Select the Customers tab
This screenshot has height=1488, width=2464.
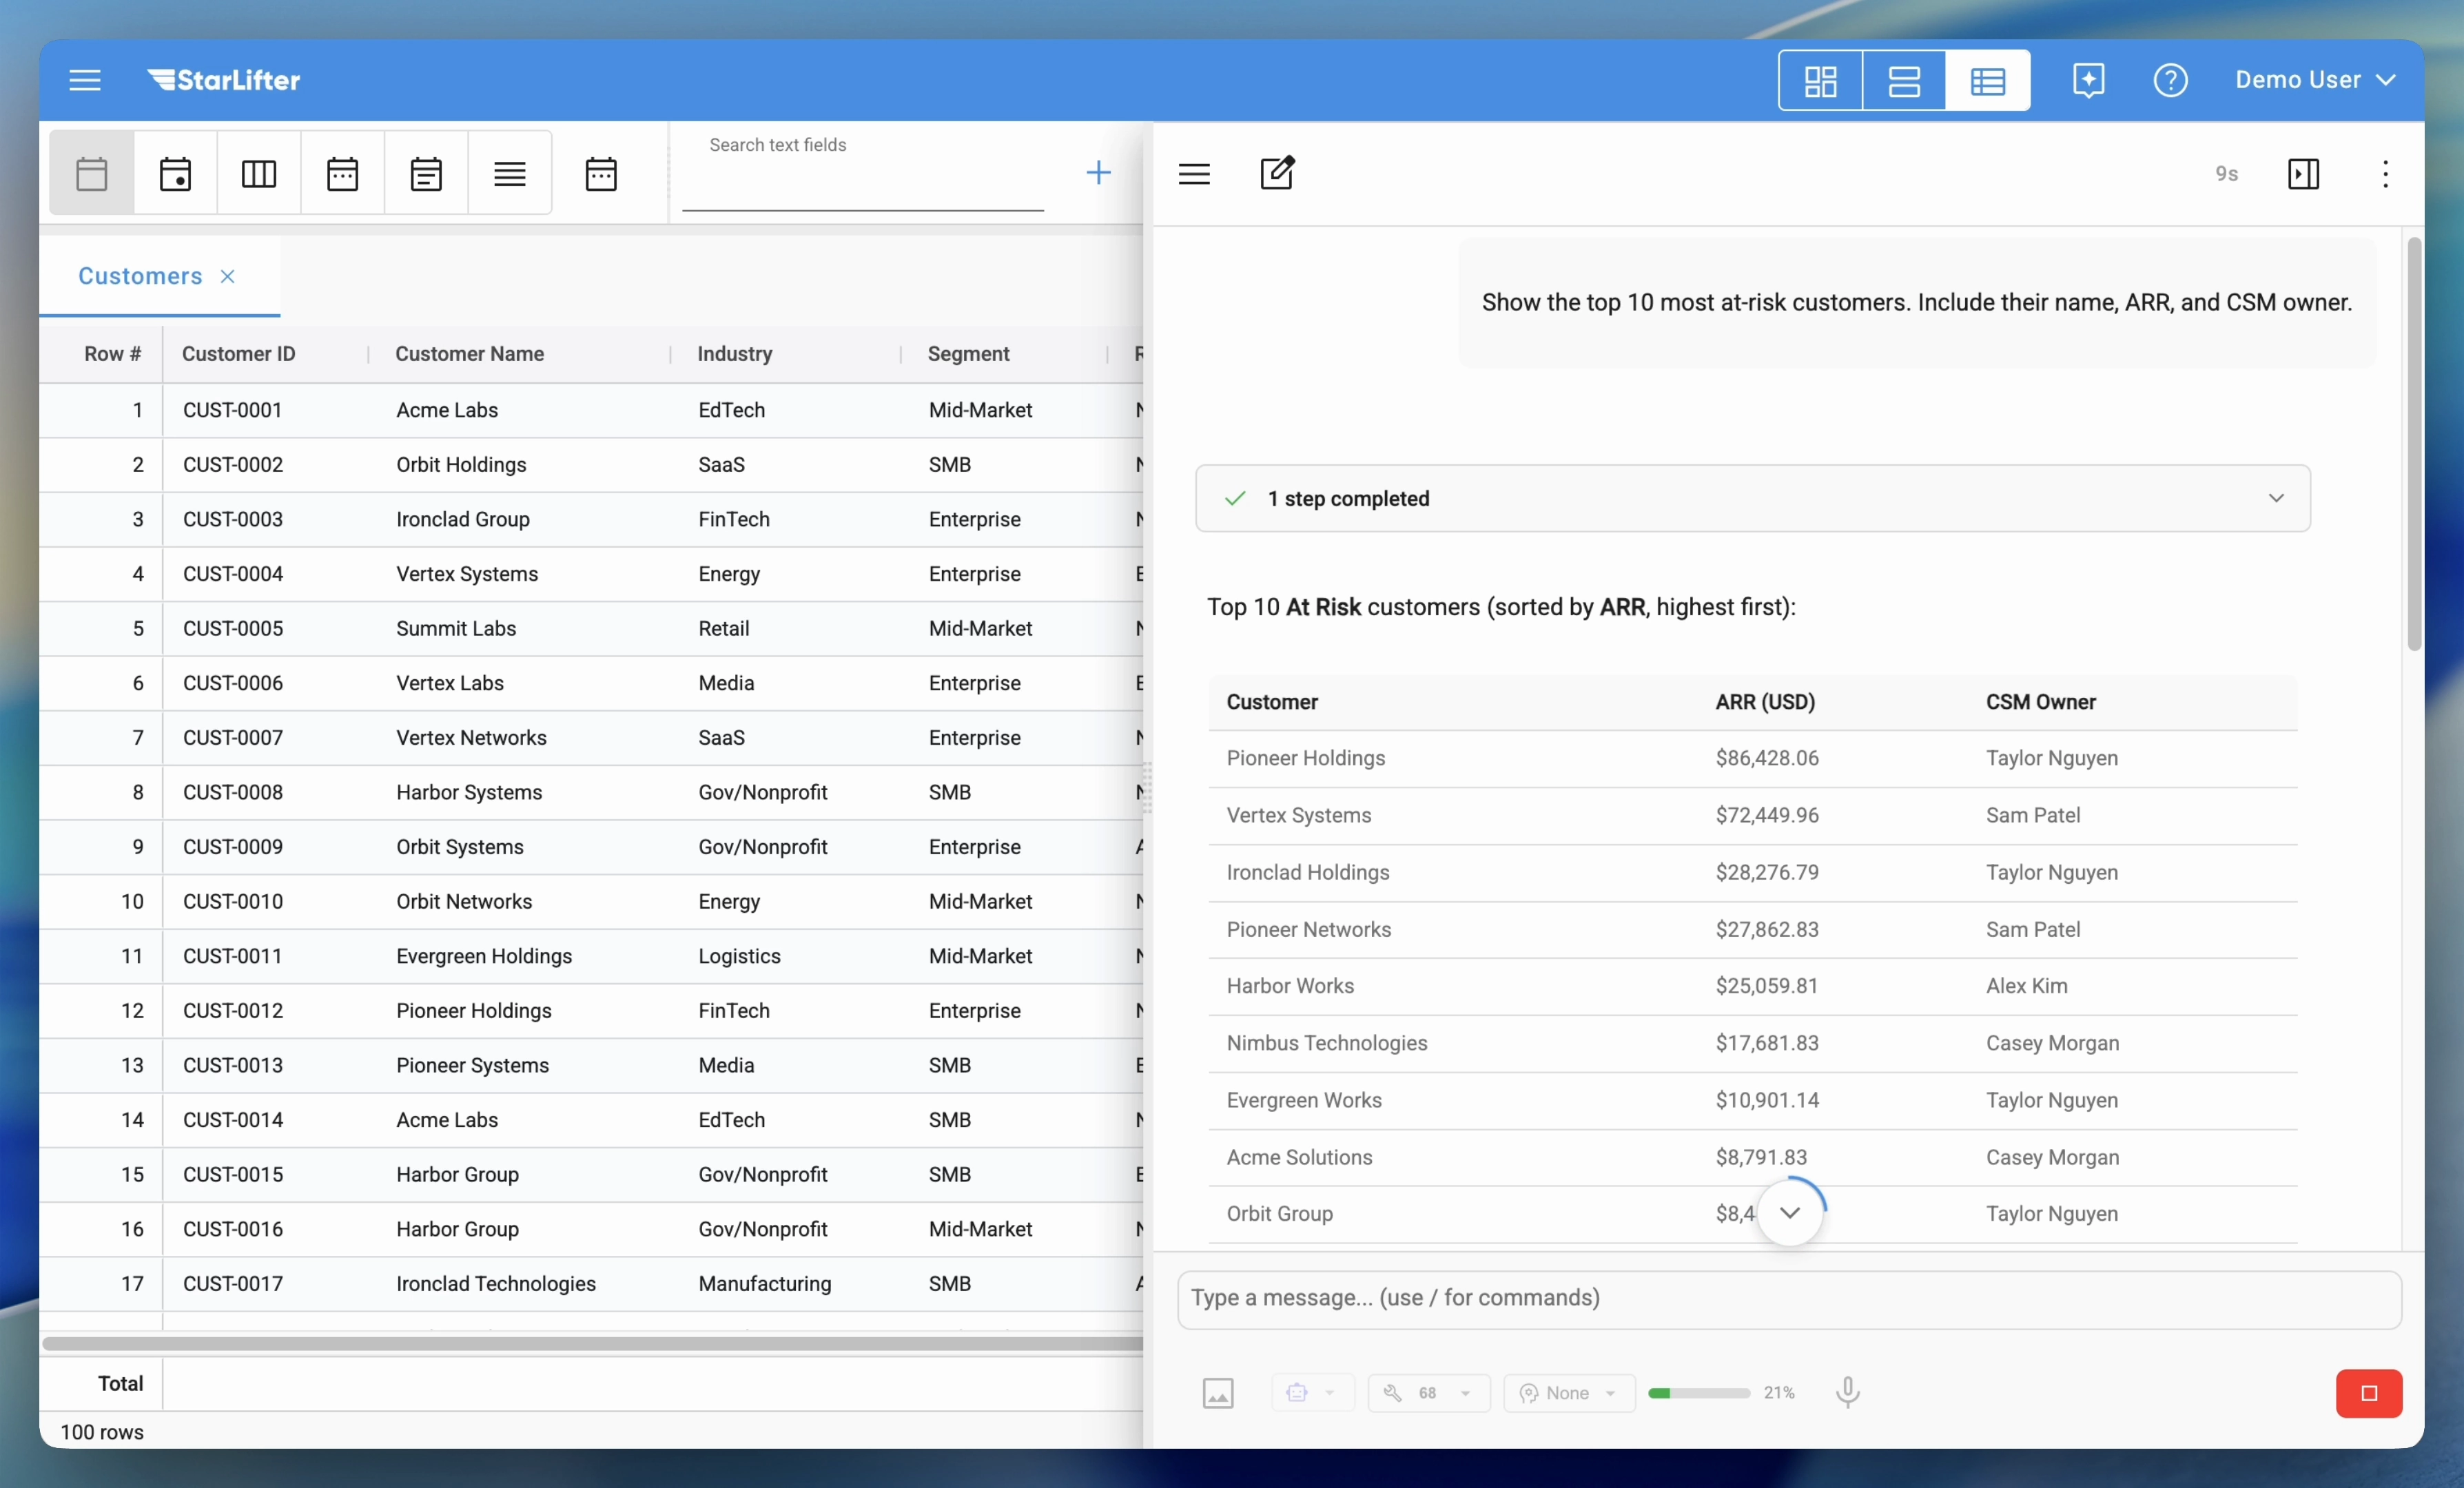point(139,276)
